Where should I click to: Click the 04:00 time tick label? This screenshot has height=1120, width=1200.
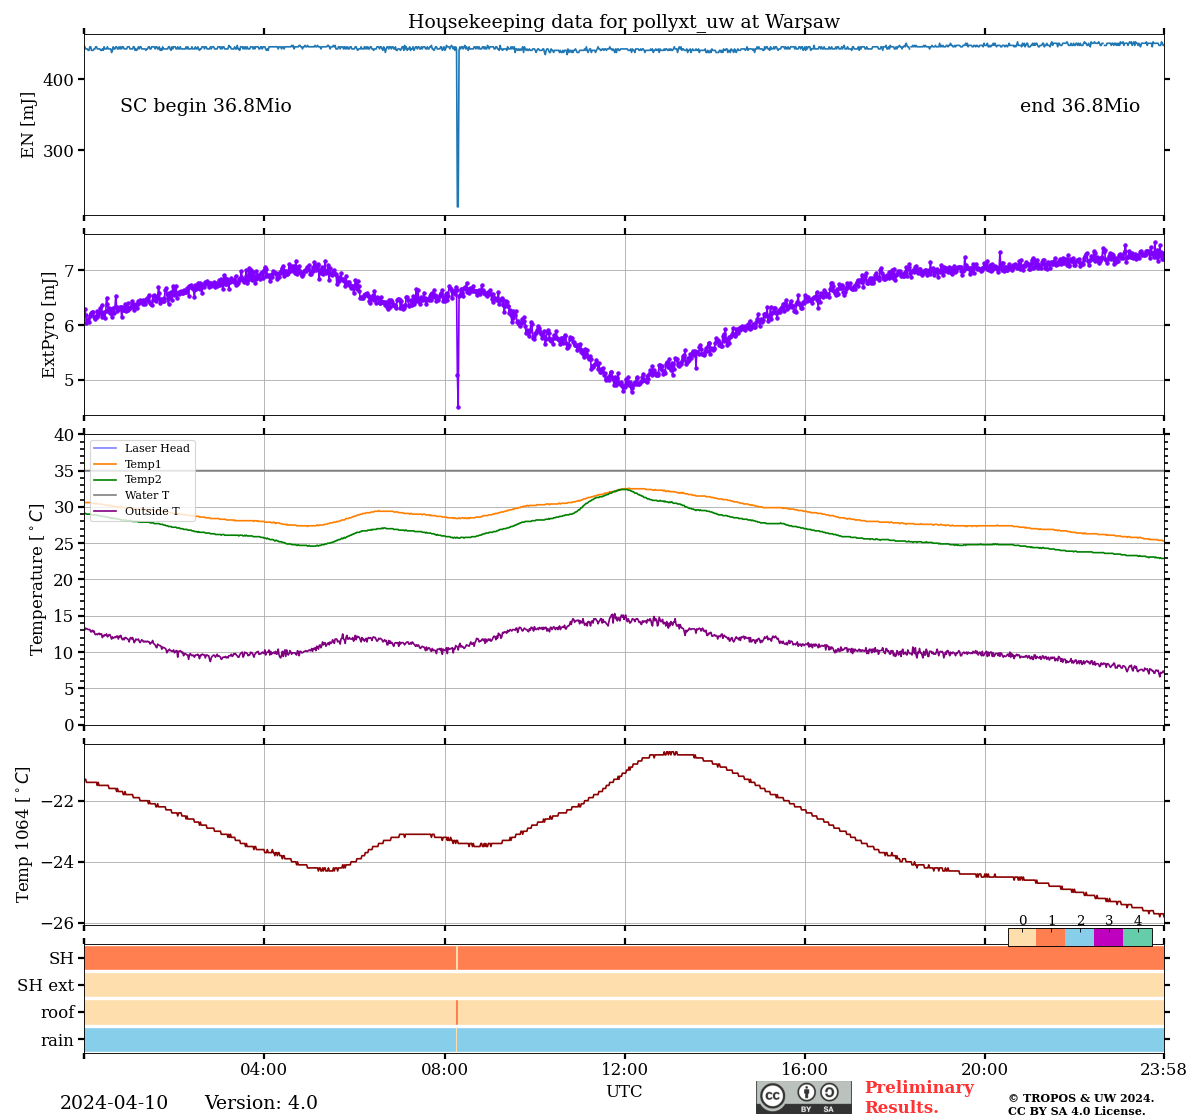[264, 1070]
